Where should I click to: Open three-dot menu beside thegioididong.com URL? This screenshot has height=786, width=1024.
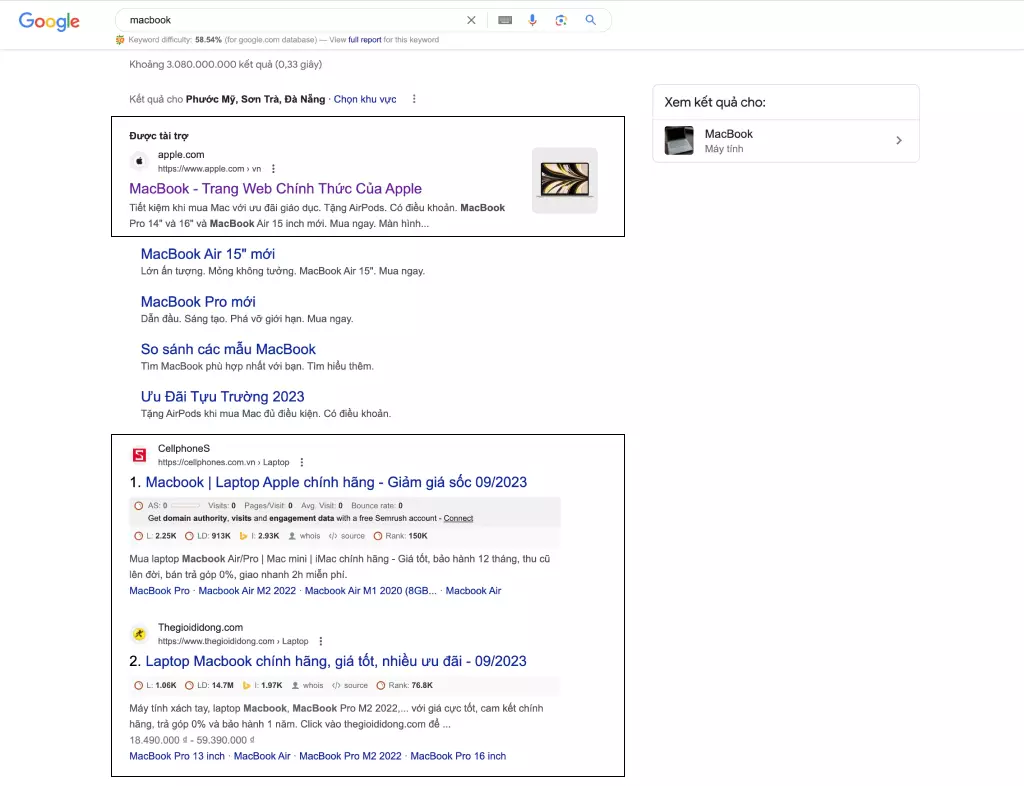pyautogui.click(x=321, y=641)
